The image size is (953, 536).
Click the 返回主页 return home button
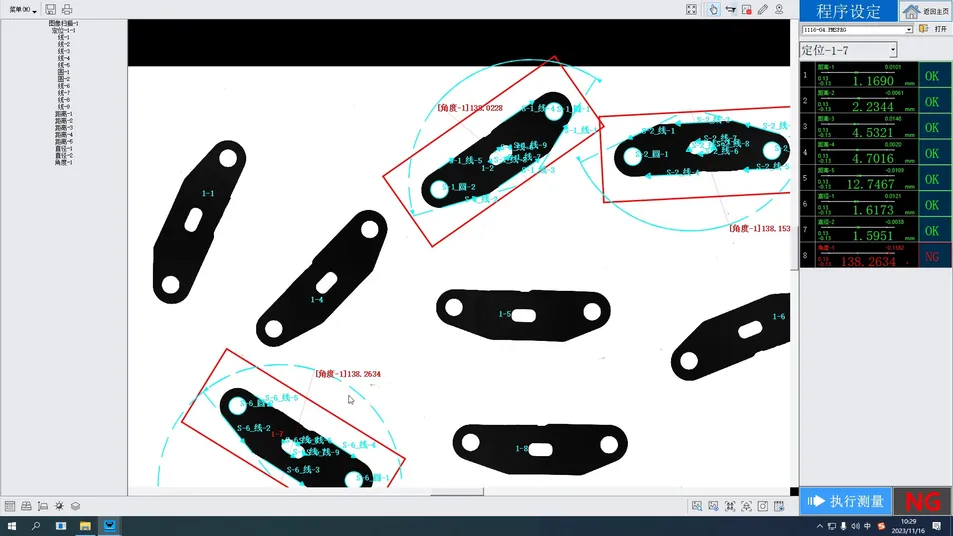pyautogui.click(x=925, y=11)
